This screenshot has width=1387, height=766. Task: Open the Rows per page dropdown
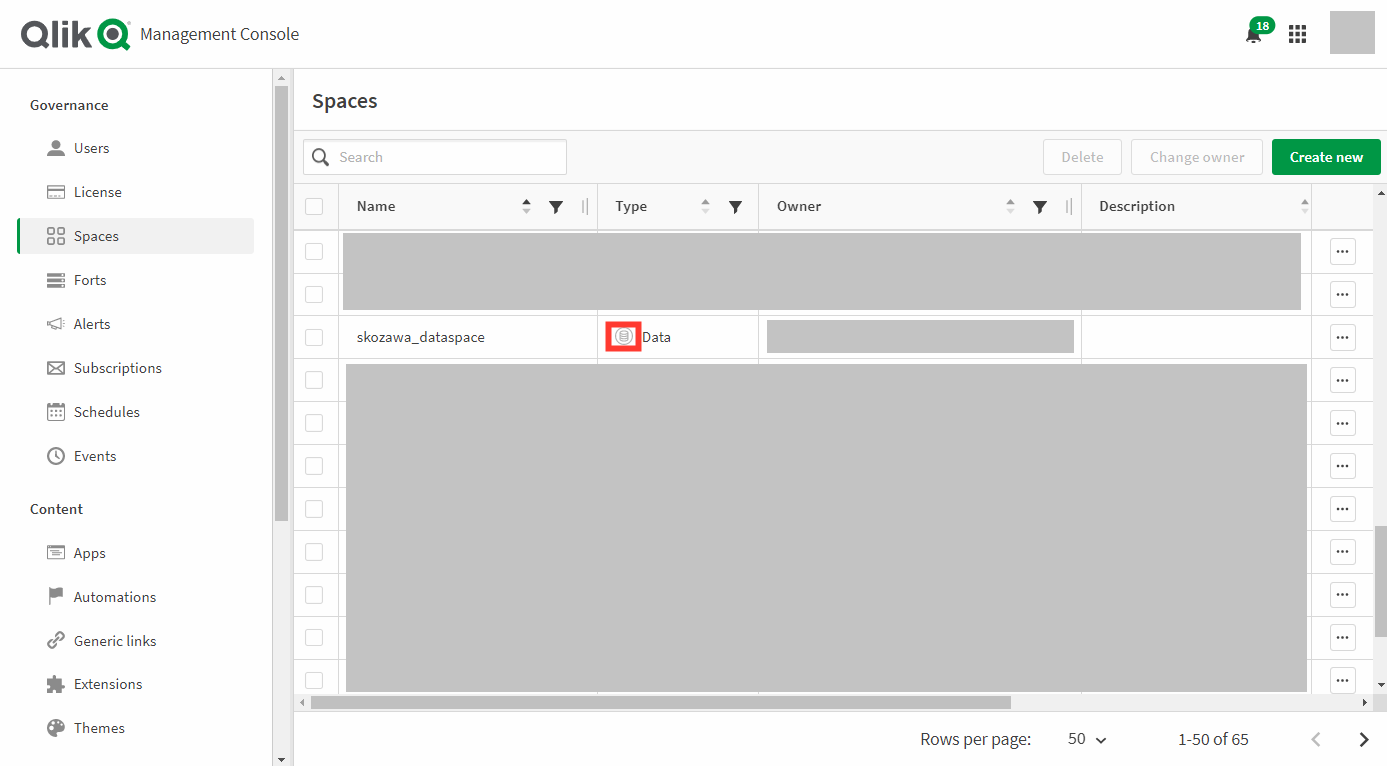1085,739
